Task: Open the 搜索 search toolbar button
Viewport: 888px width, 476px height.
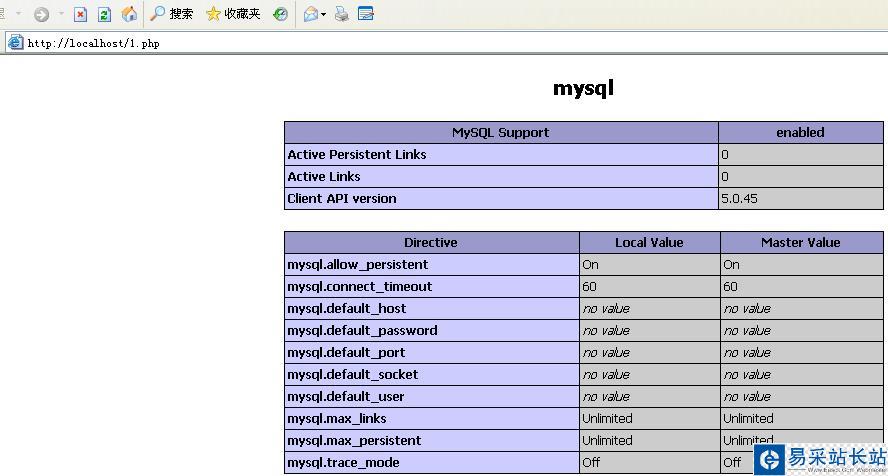Action: pyautogui.click(x=171, y=14)
